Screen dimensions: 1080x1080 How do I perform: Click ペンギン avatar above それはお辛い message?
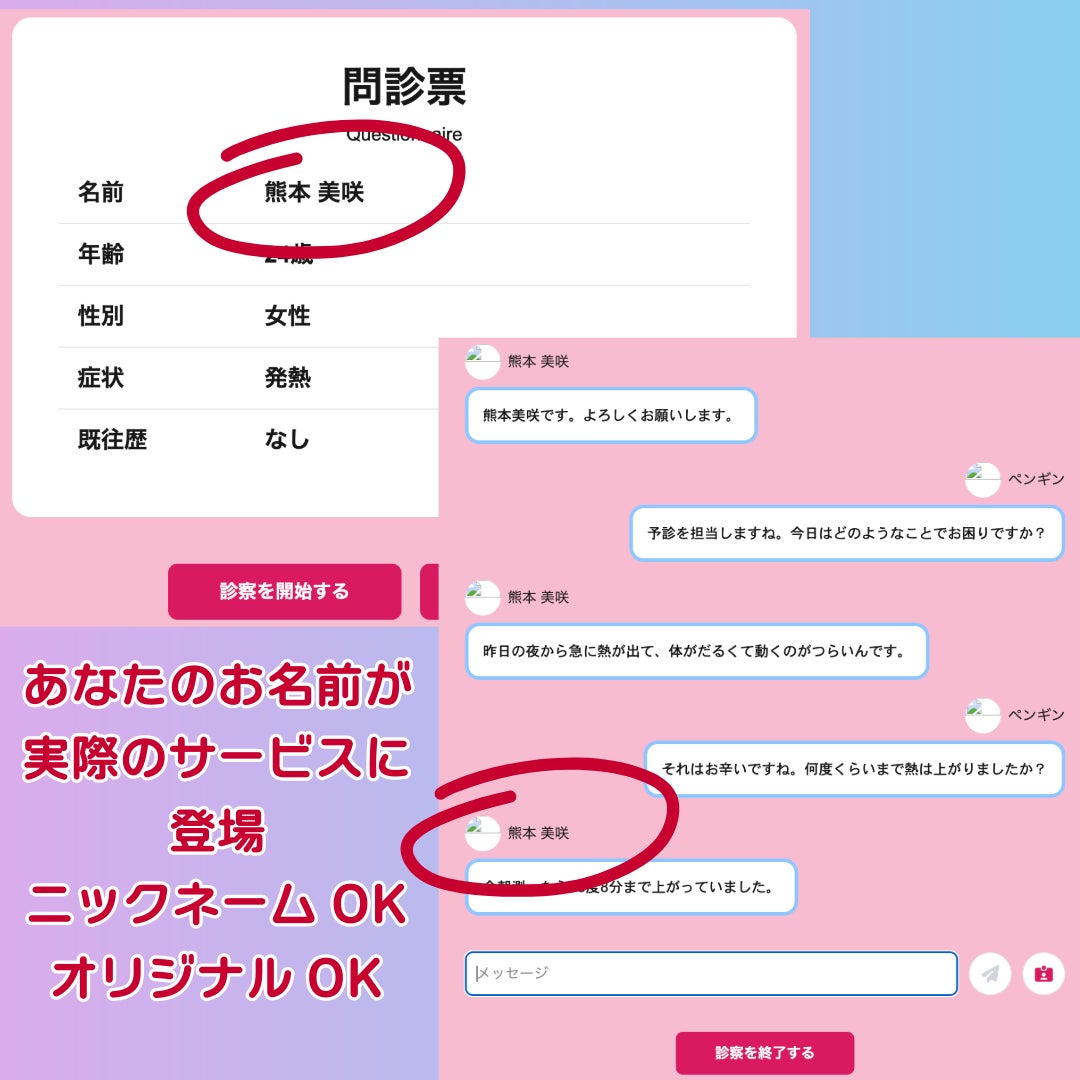coord(982,715)
